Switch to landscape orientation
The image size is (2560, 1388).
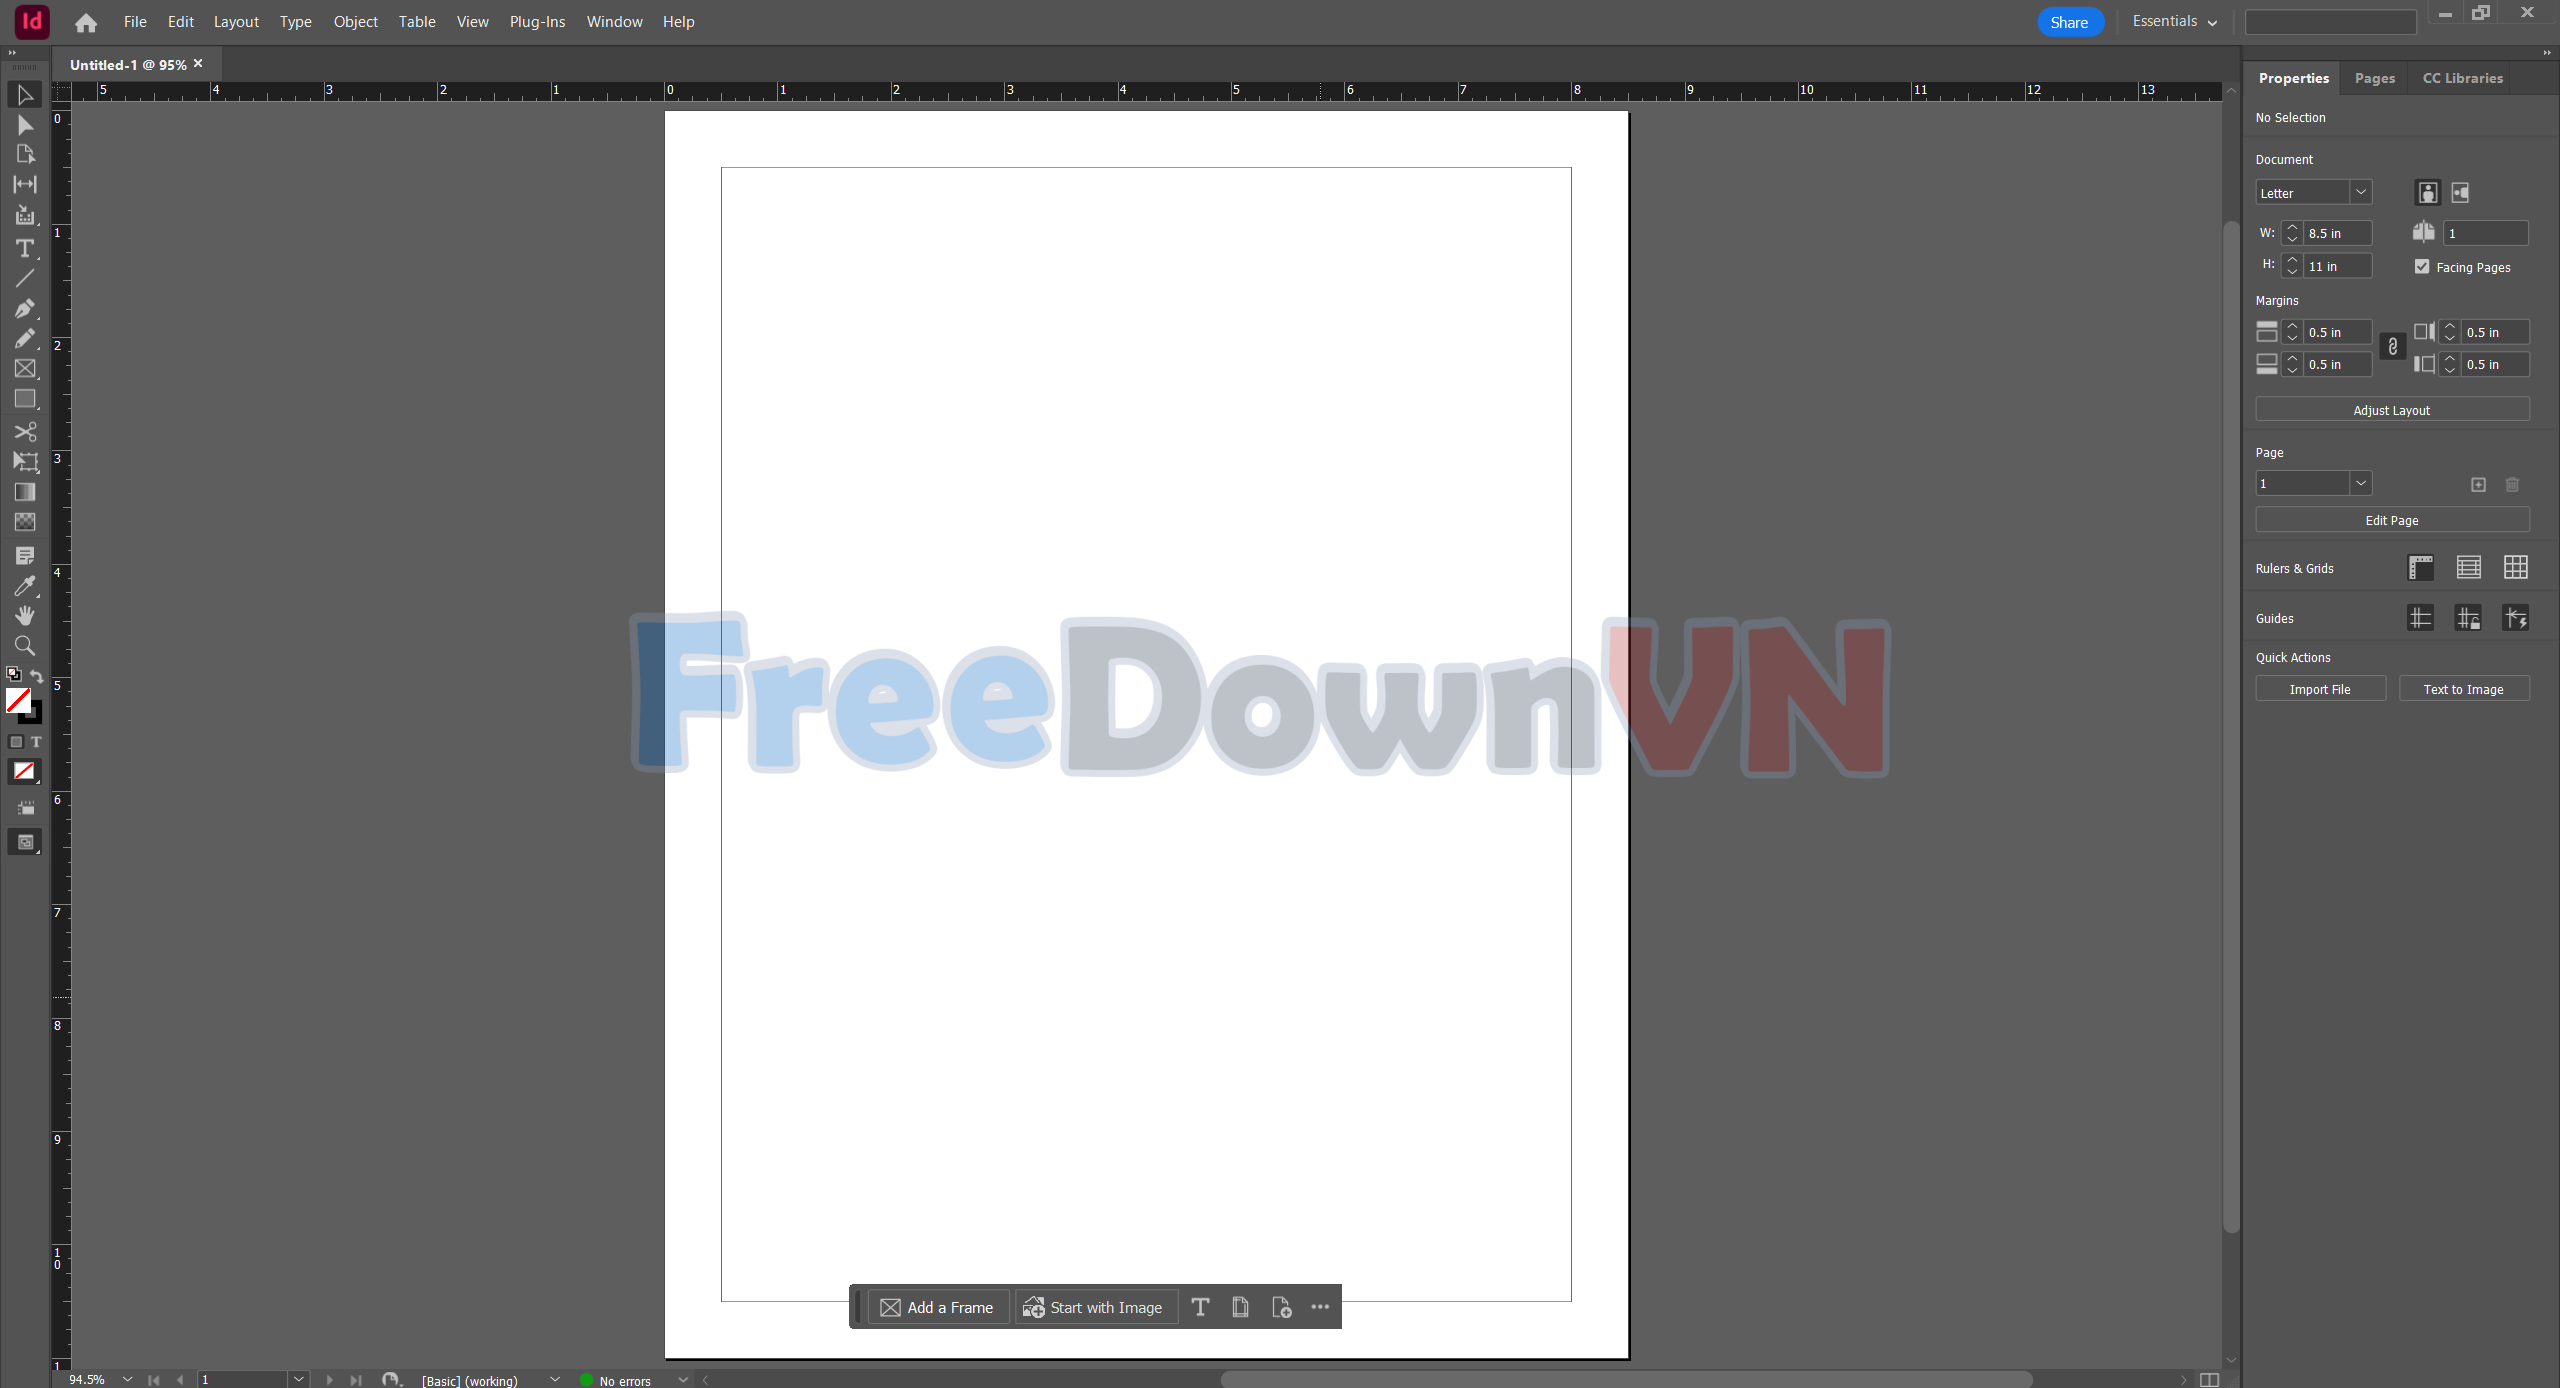click(2460, 193)
